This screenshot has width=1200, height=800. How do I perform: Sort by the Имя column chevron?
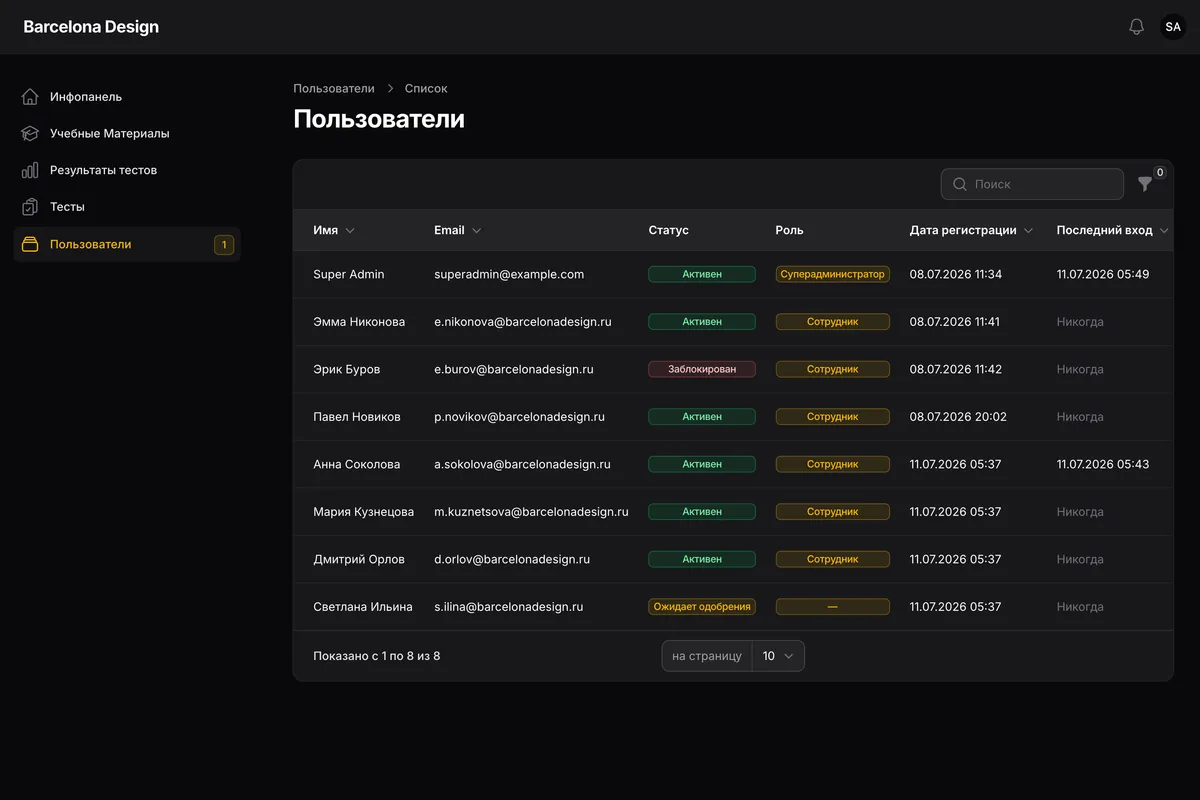pos(350,231)
